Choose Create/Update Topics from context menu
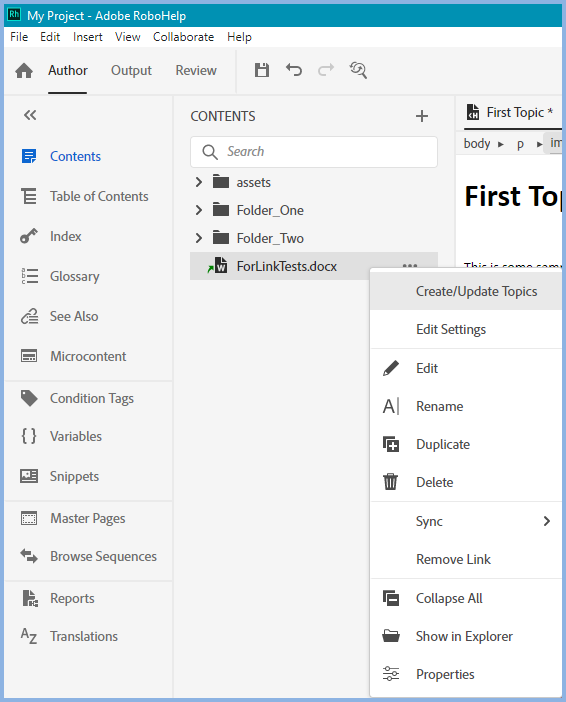This screenshot has width=566, height=702. point(466,291)
